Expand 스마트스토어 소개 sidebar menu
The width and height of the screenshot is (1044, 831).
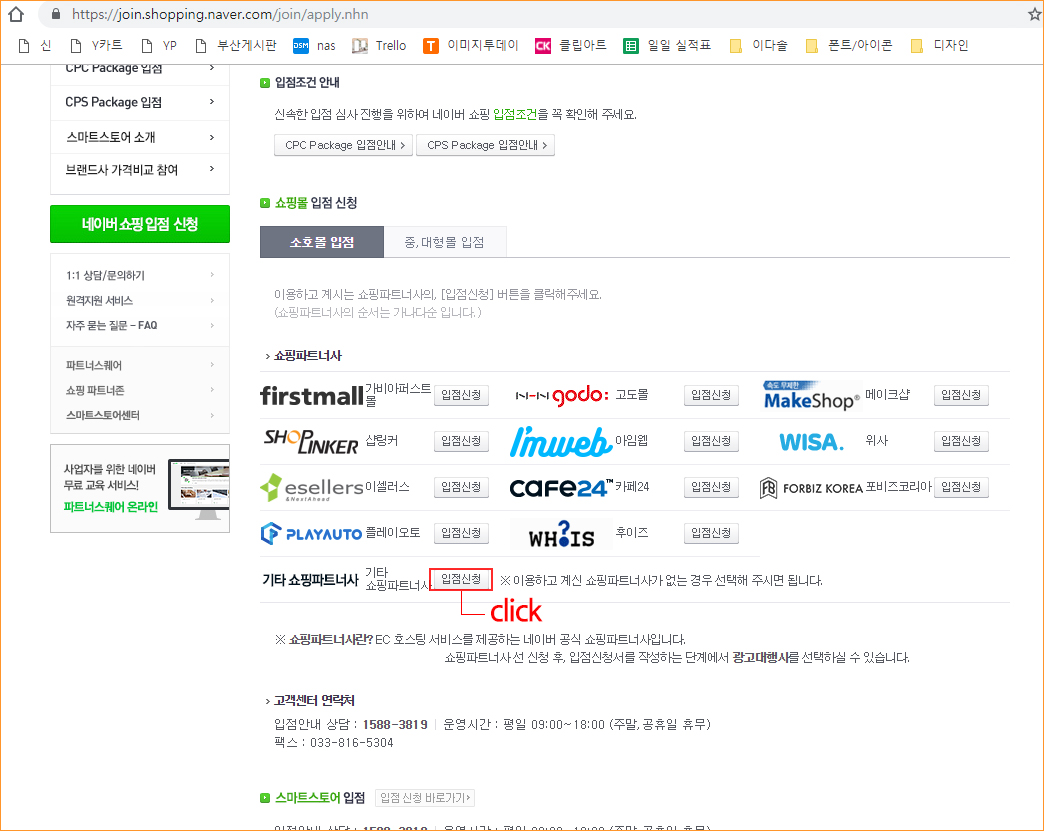[140, 137]
